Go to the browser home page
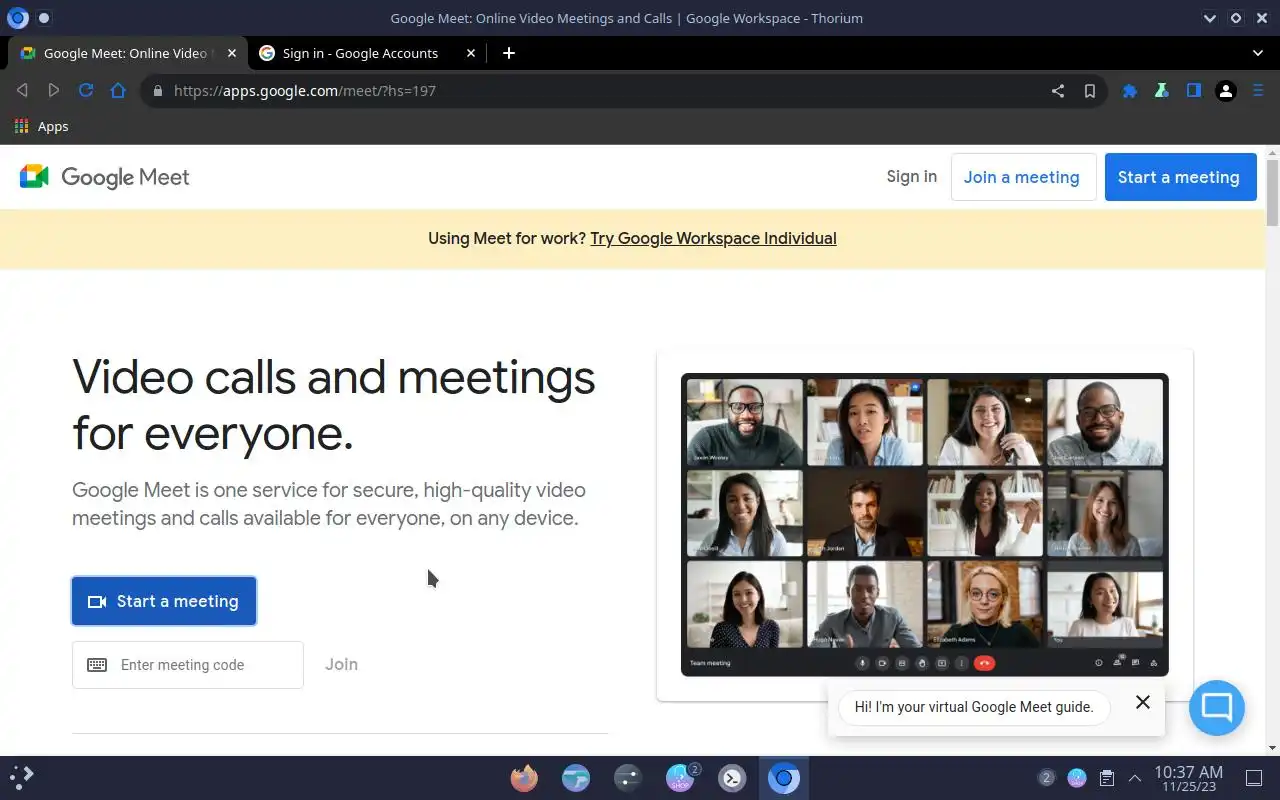 coord(118,91)
